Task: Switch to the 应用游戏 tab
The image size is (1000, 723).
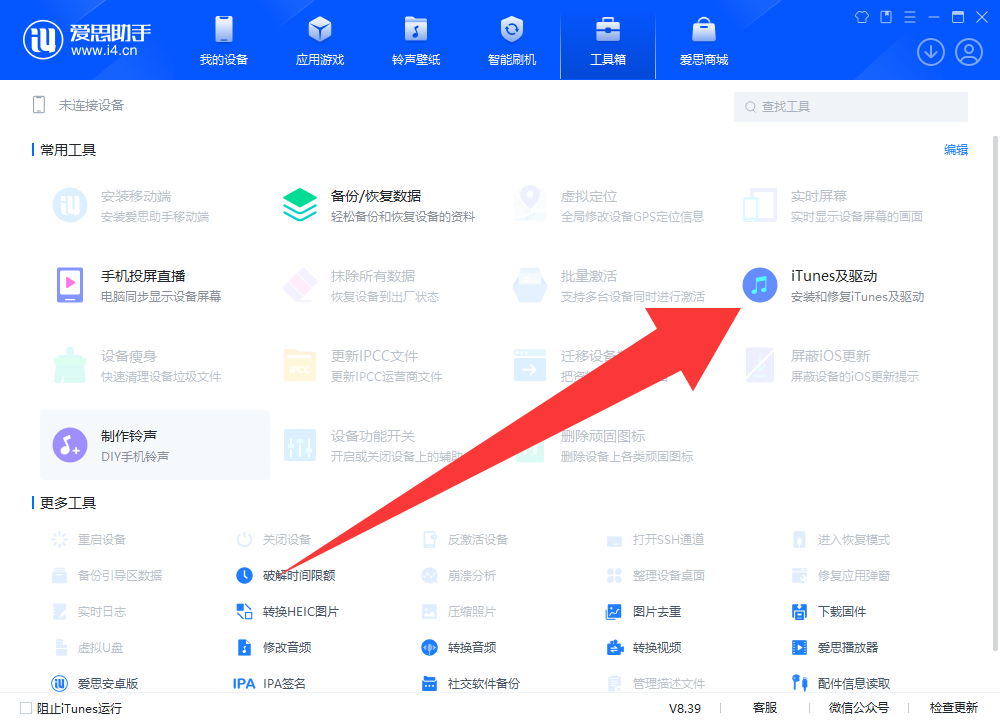Action: click(320, 40)
